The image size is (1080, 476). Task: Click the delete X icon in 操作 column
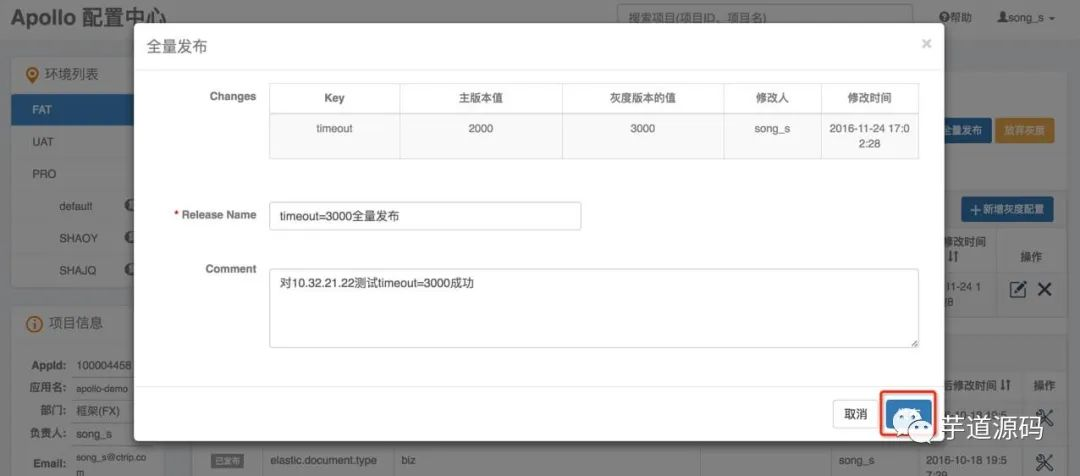tap(1044, 289)
